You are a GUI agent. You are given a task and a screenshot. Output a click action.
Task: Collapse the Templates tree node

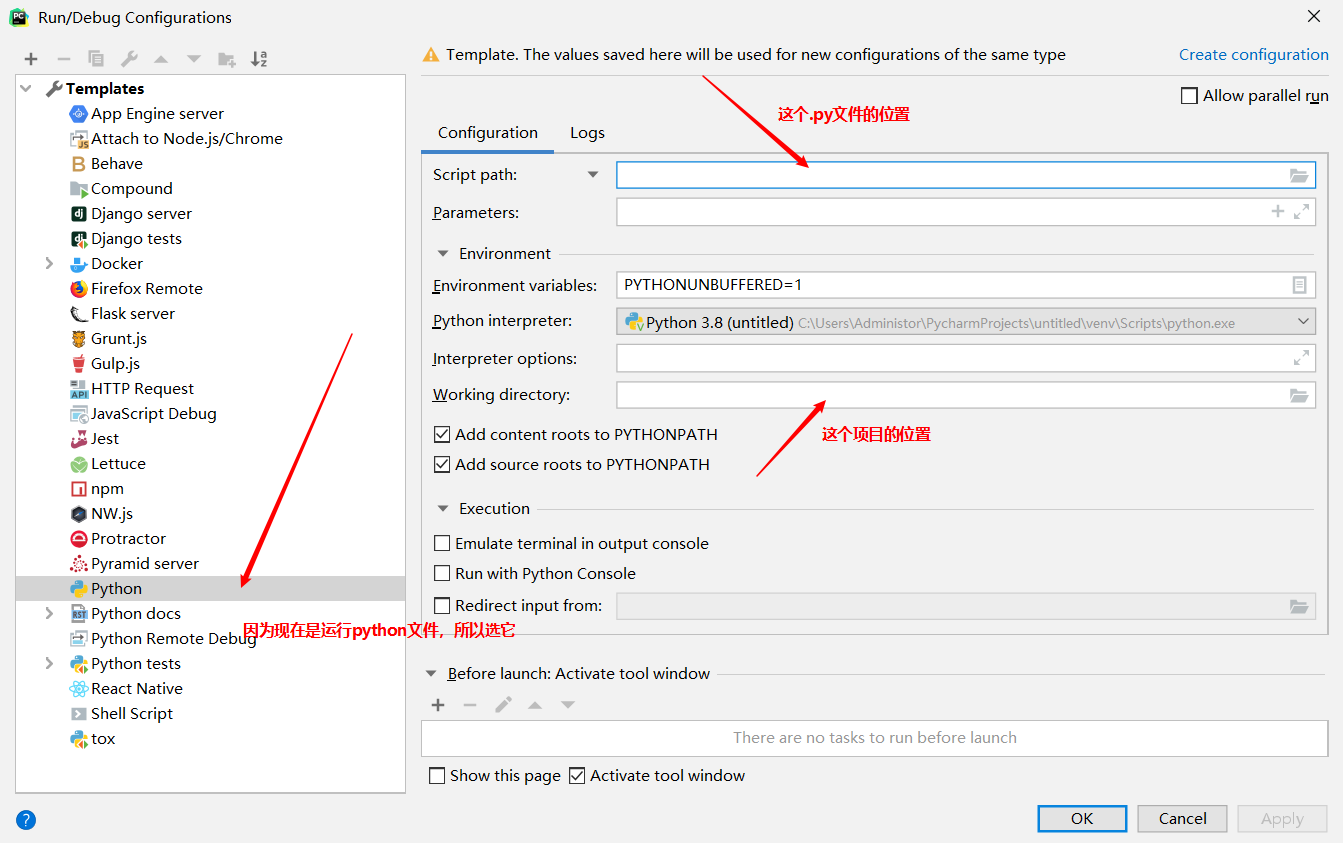point(27,89)
